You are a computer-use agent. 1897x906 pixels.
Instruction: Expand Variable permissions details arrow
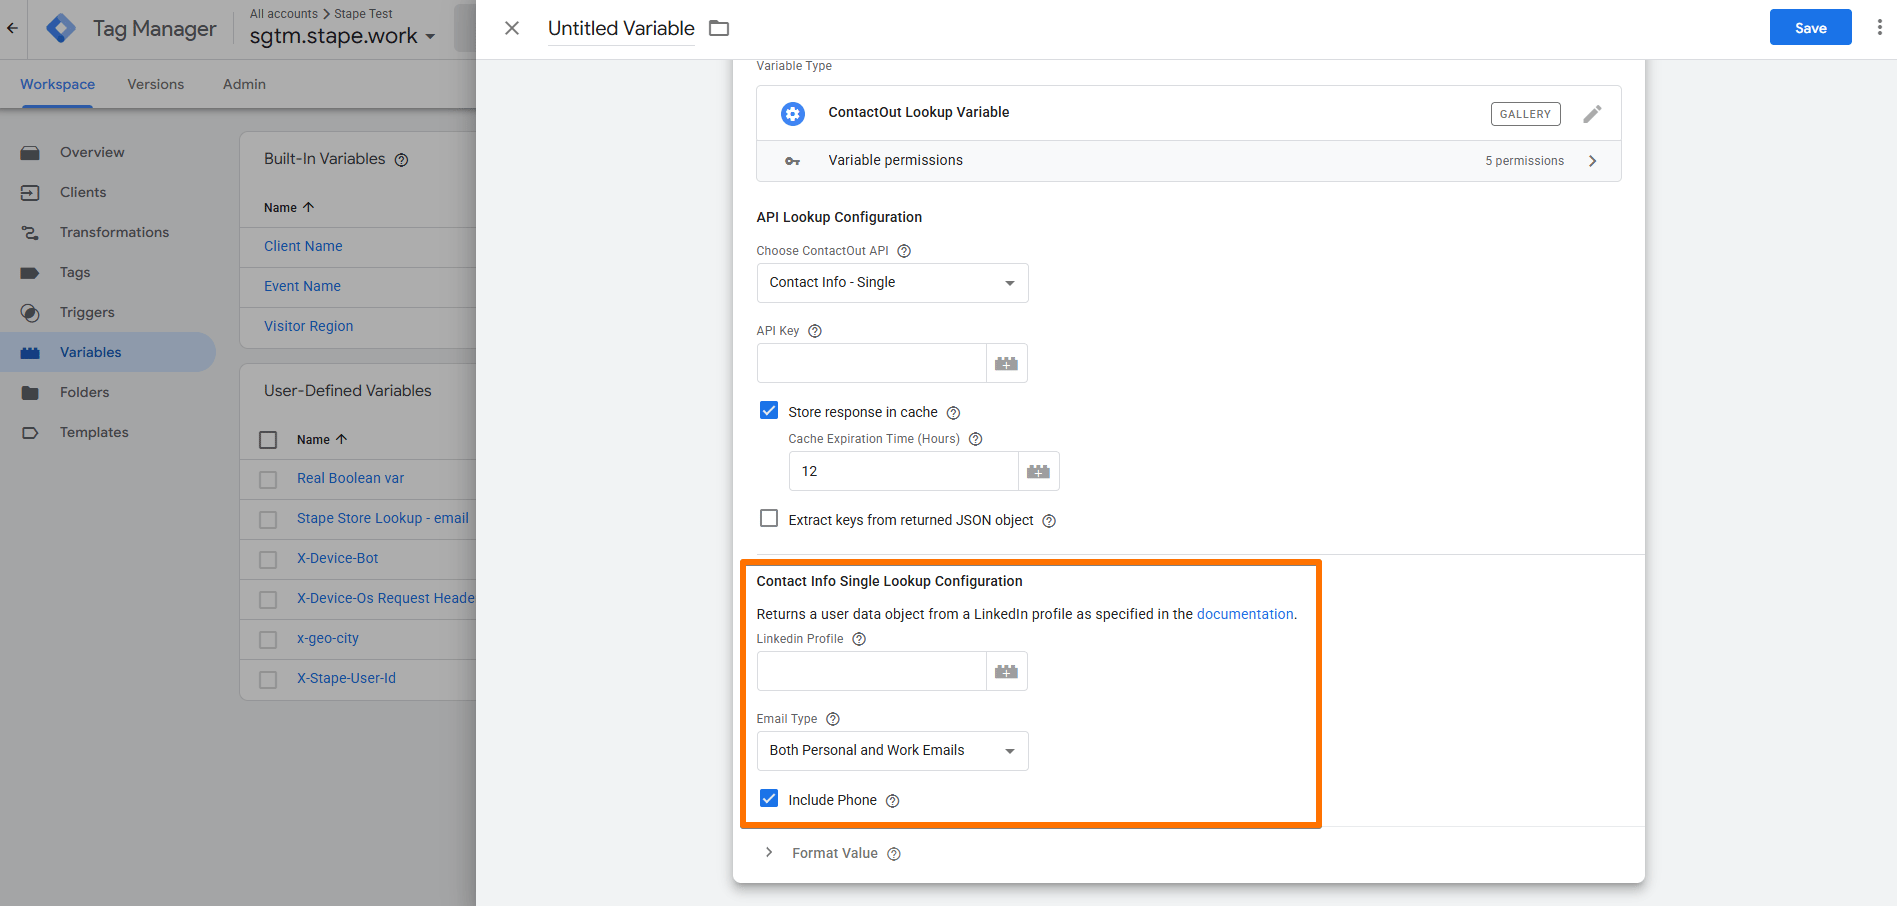[x=1593, y=161]
